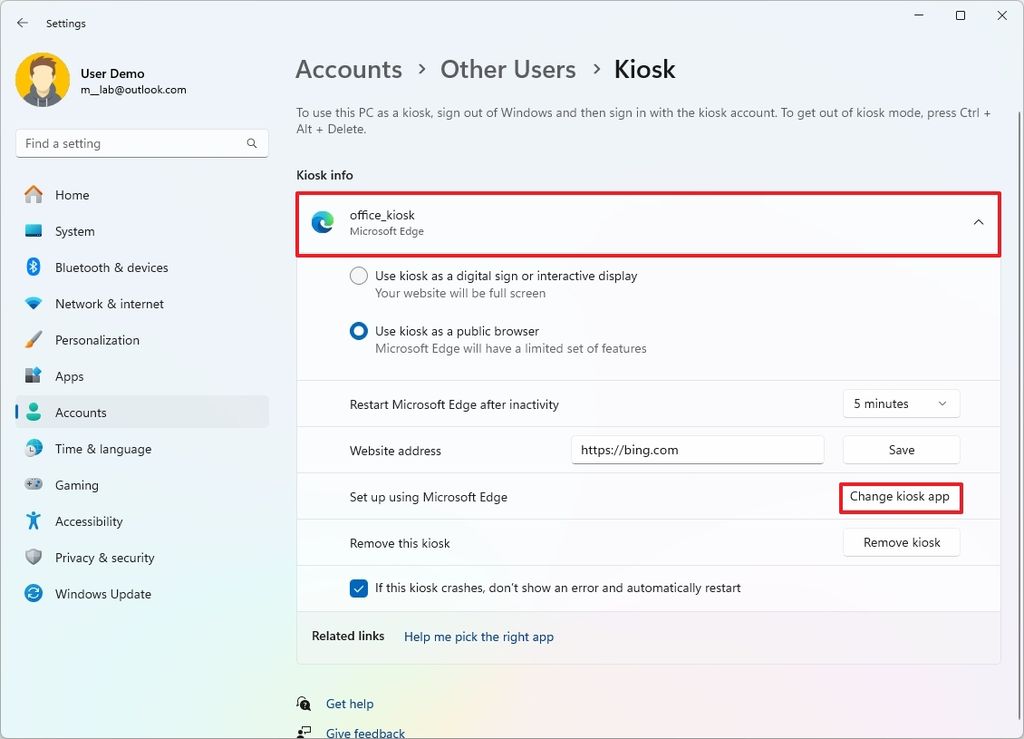Click the Network & internet Wi-Fi icon
The height and width of the screenshot is (739, 1024).
[34, 304]
